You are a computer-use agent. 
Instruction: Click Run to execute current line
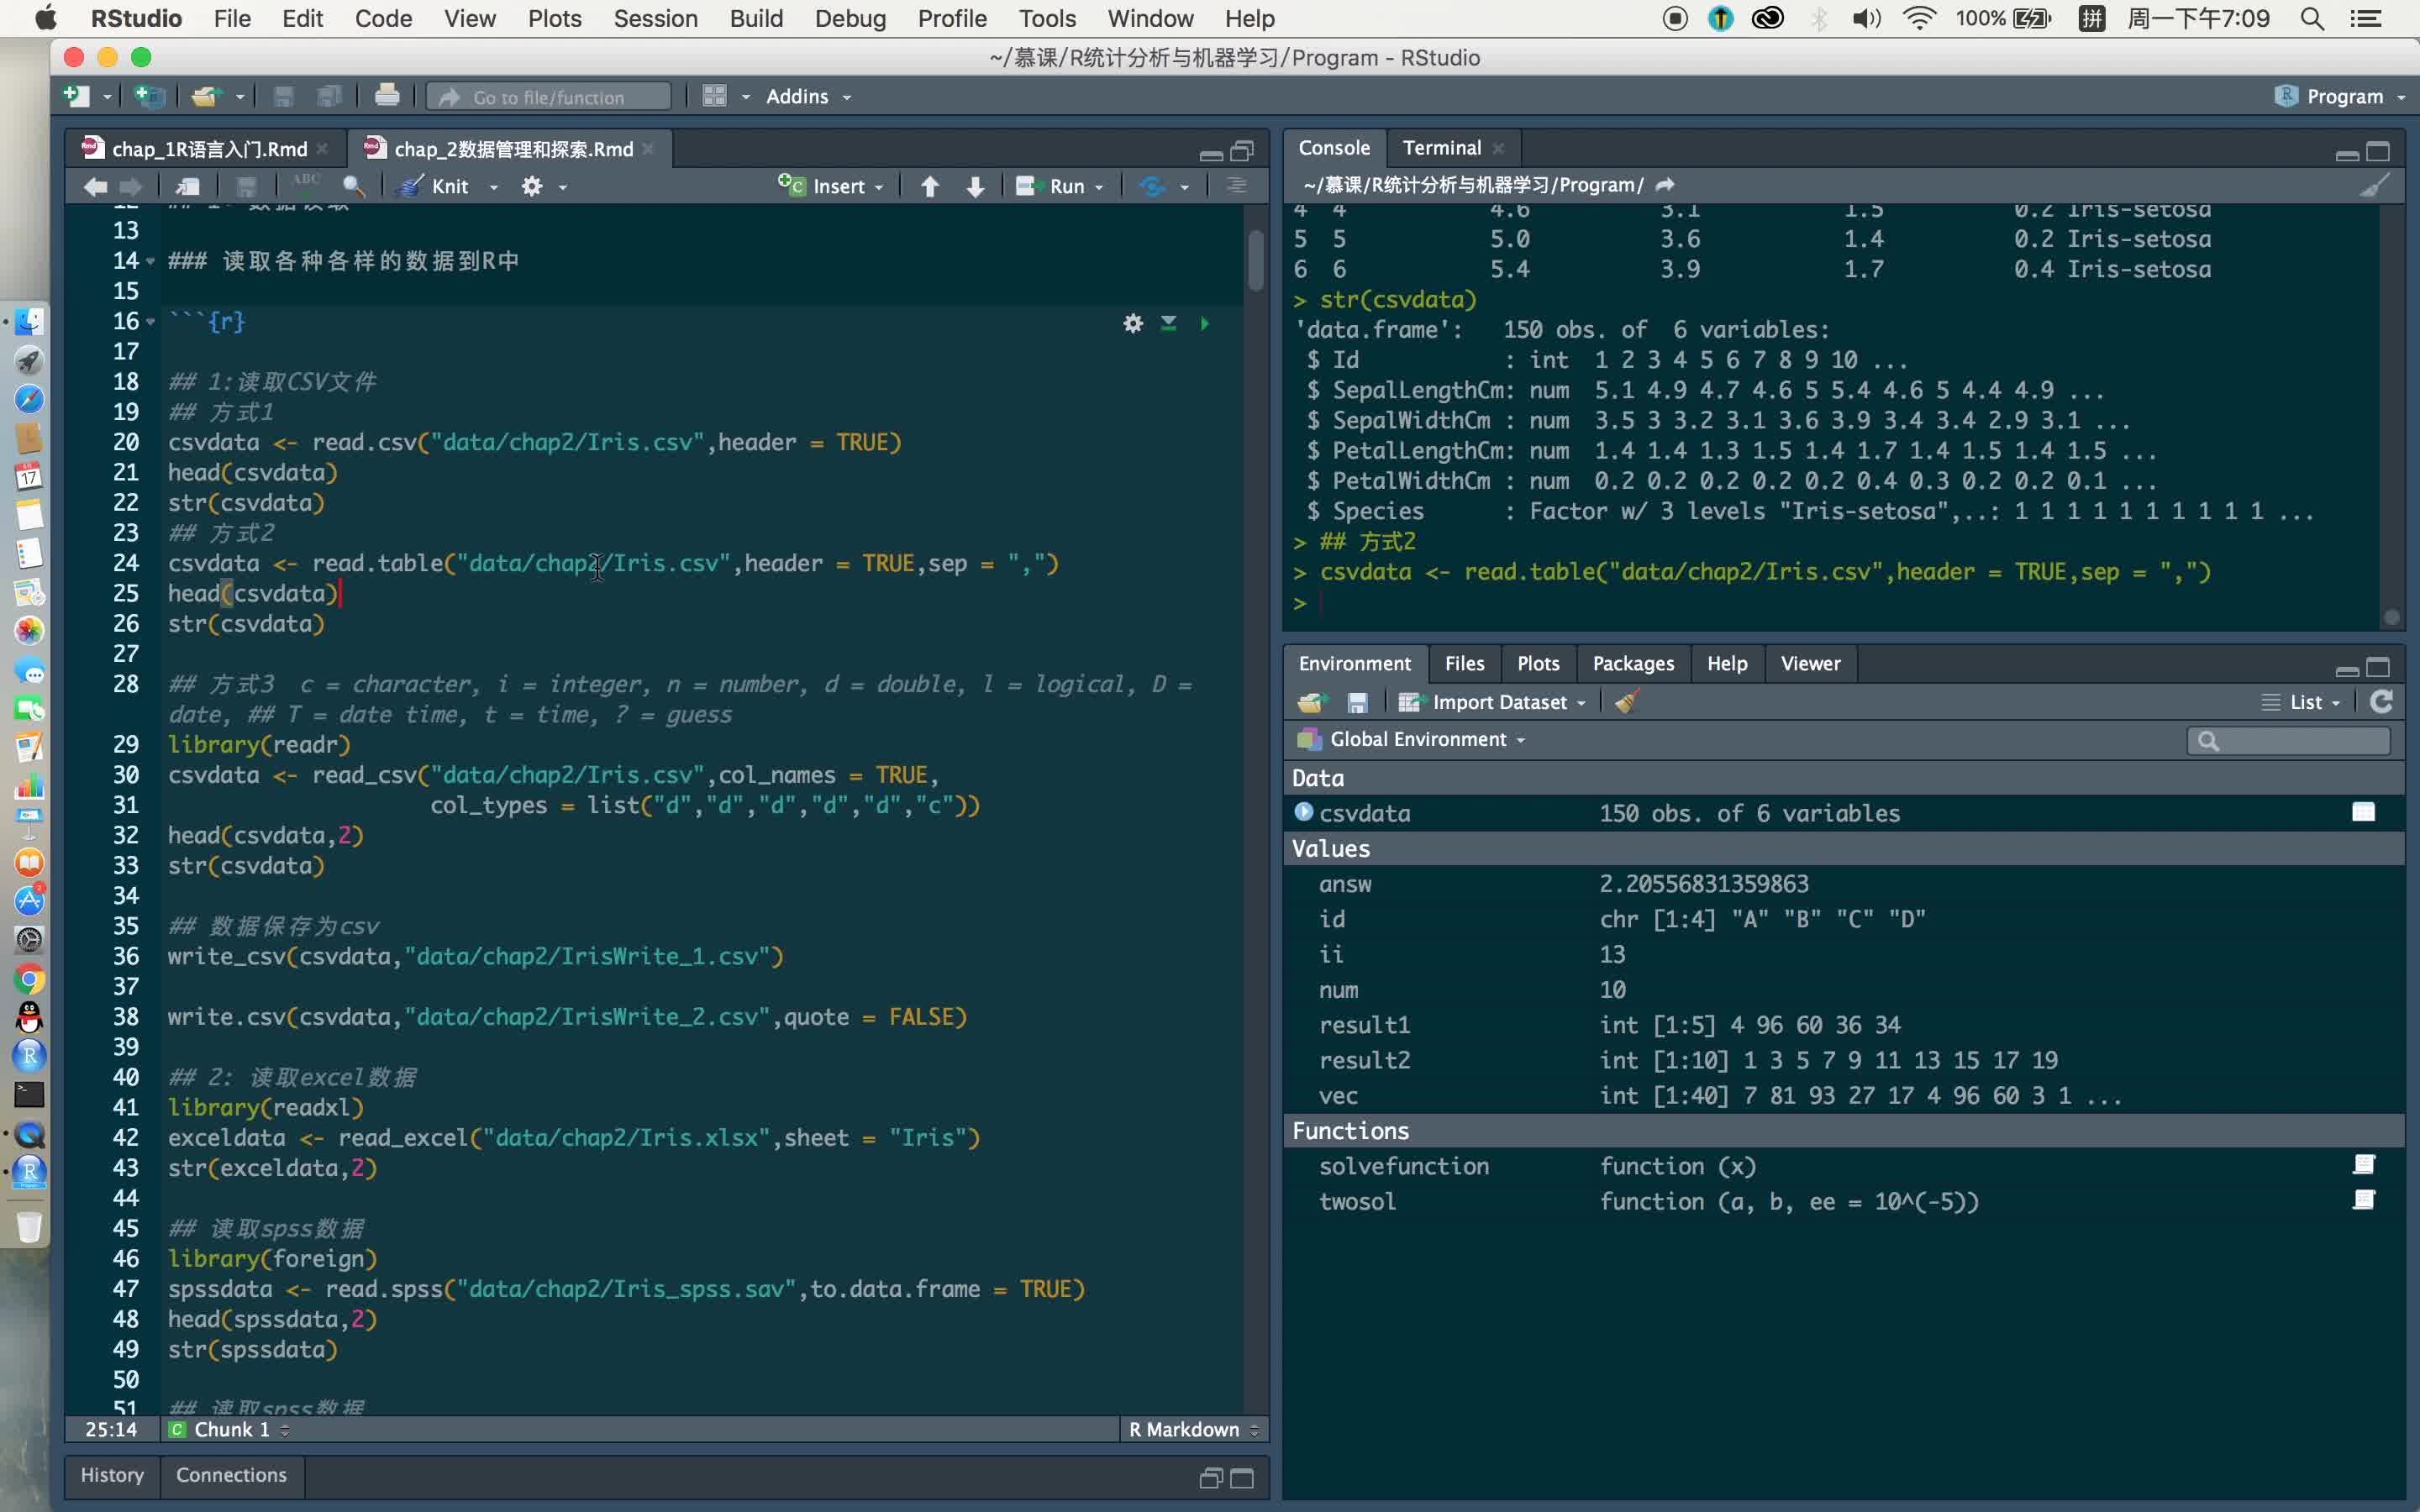tap(1051, 186)
